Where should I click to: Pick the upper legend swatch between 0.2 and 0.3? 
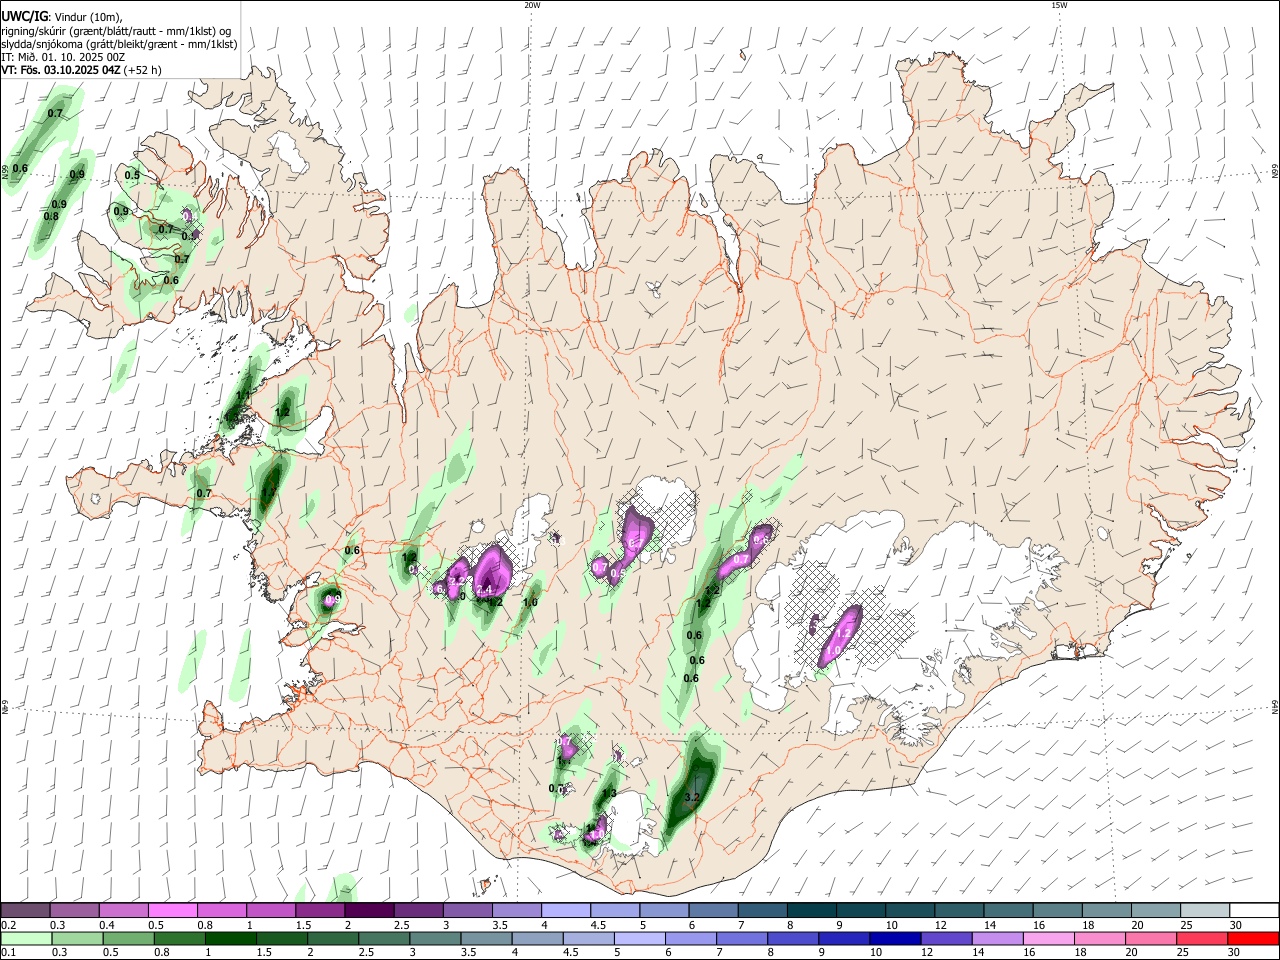coord(25,910)
